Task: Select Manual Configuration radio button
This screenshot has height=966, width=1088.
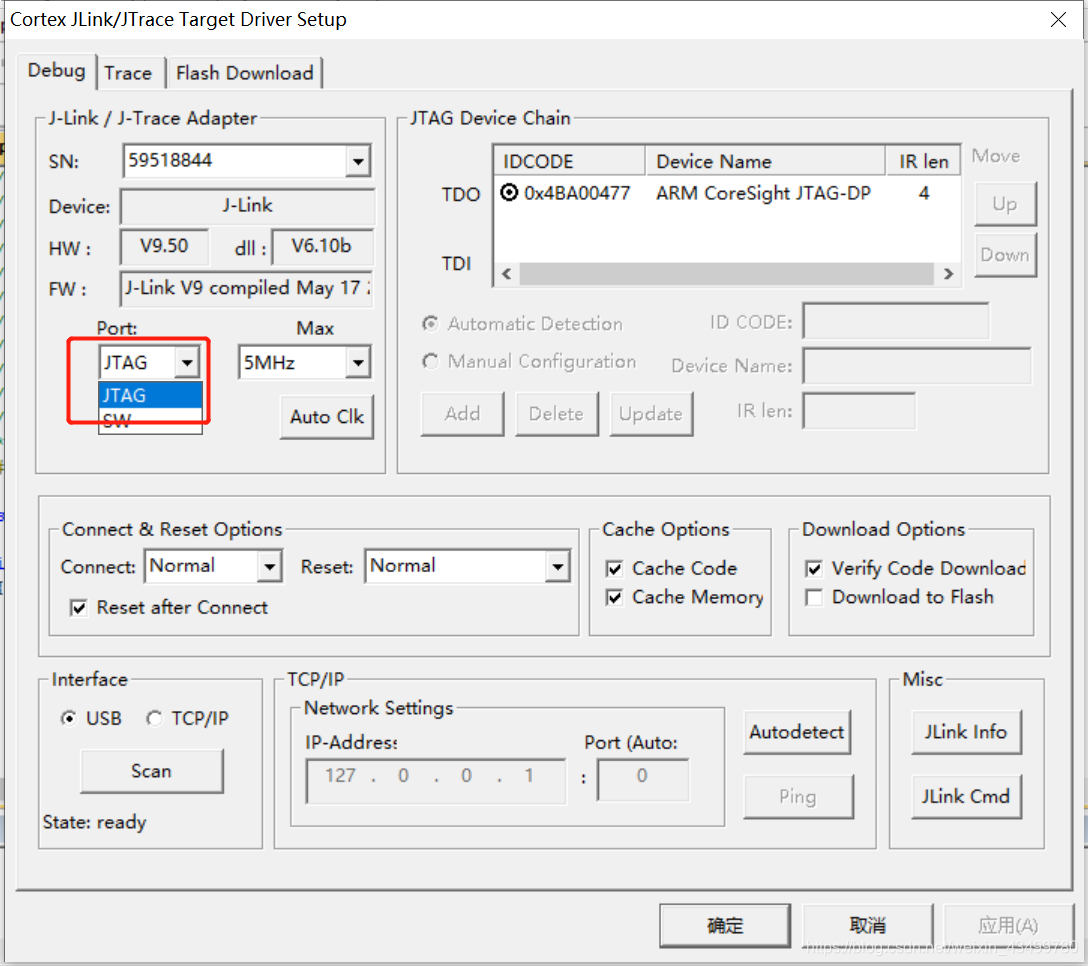Action: 431,362
